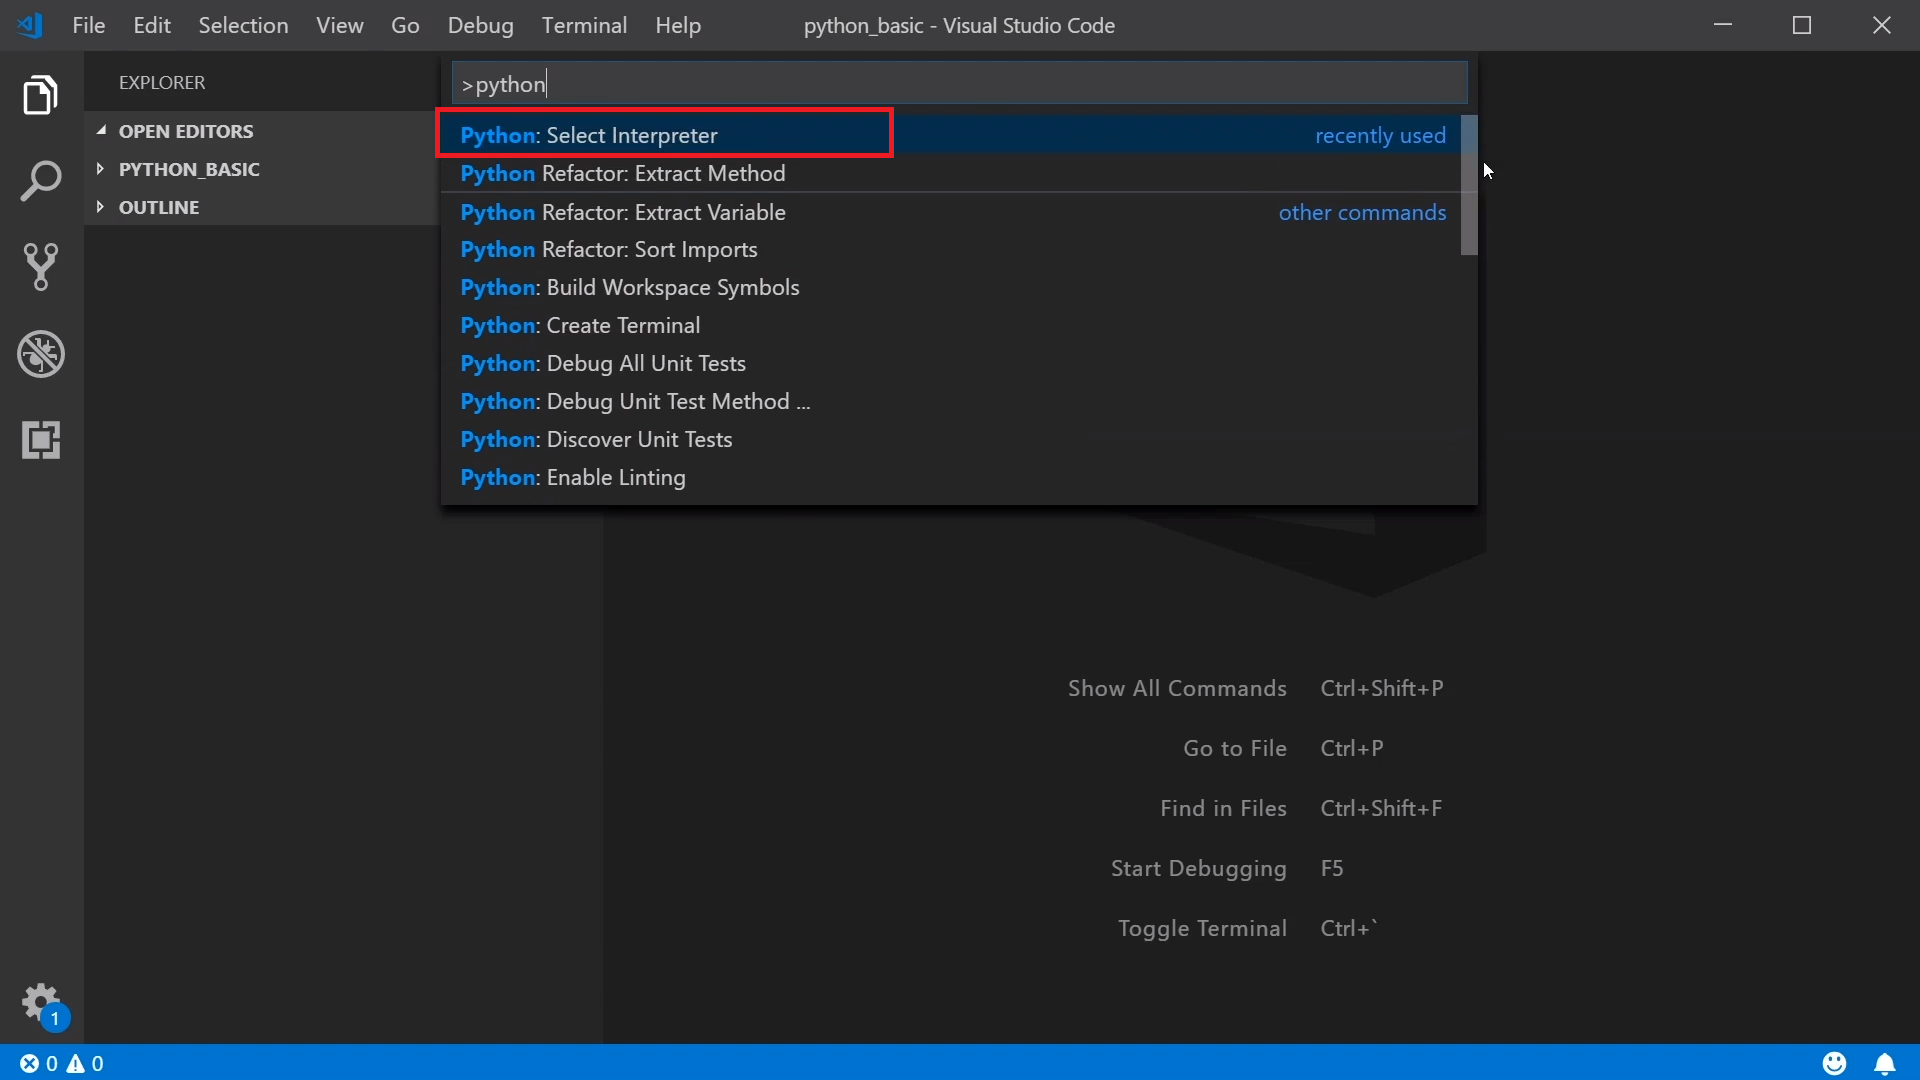Click errors and warnings status indicator
This screenshot has width=1920, height=1080.
click(62, 1063)
